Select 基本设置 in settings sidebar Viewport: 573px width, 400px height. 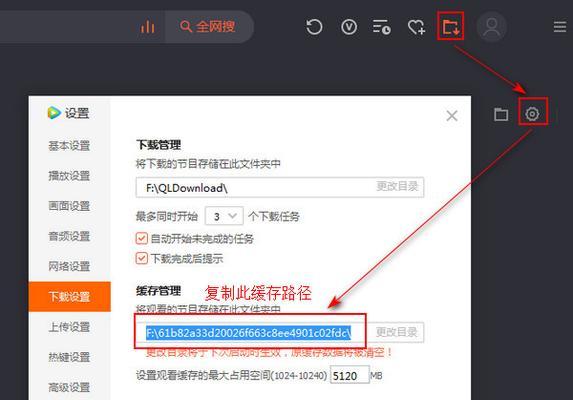pos(69,146)
